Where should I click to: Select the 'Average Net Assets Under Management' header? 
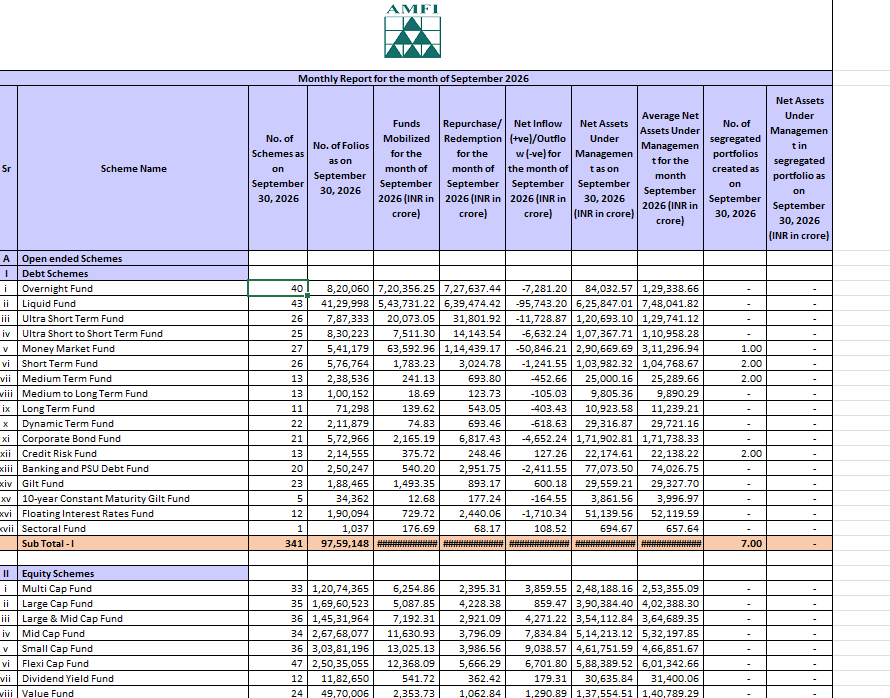(x=670, y=169)
